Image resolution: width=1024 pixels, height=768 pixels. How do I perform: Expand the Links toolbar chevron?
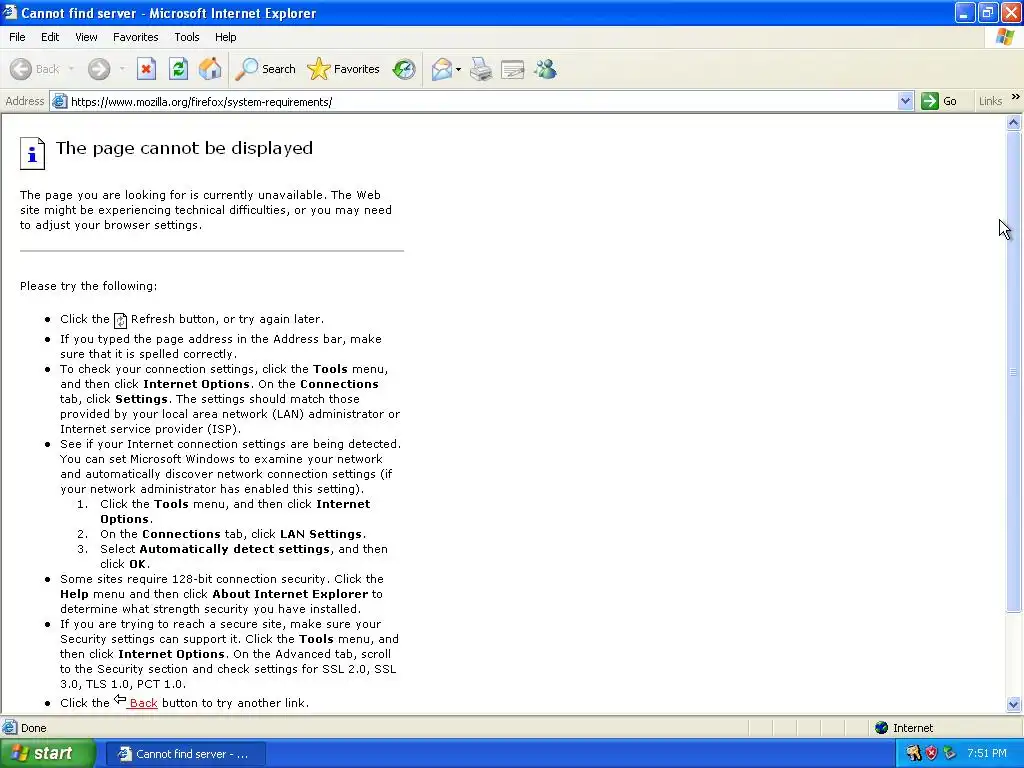click(x=1015, y=97)
